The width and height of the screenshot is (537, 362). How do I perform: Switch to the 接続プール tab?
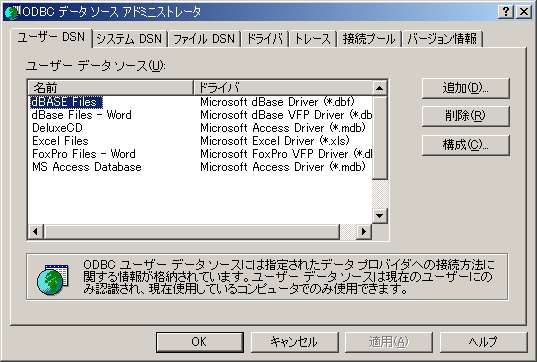369,39
